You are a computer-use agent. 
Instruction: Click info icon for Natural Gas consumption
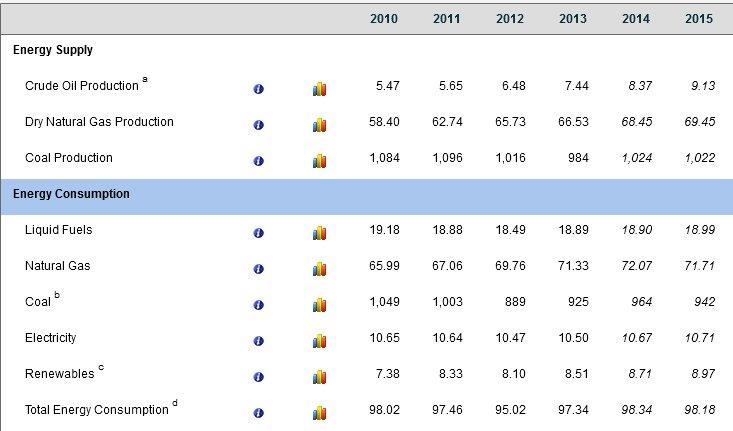(258, 269)
